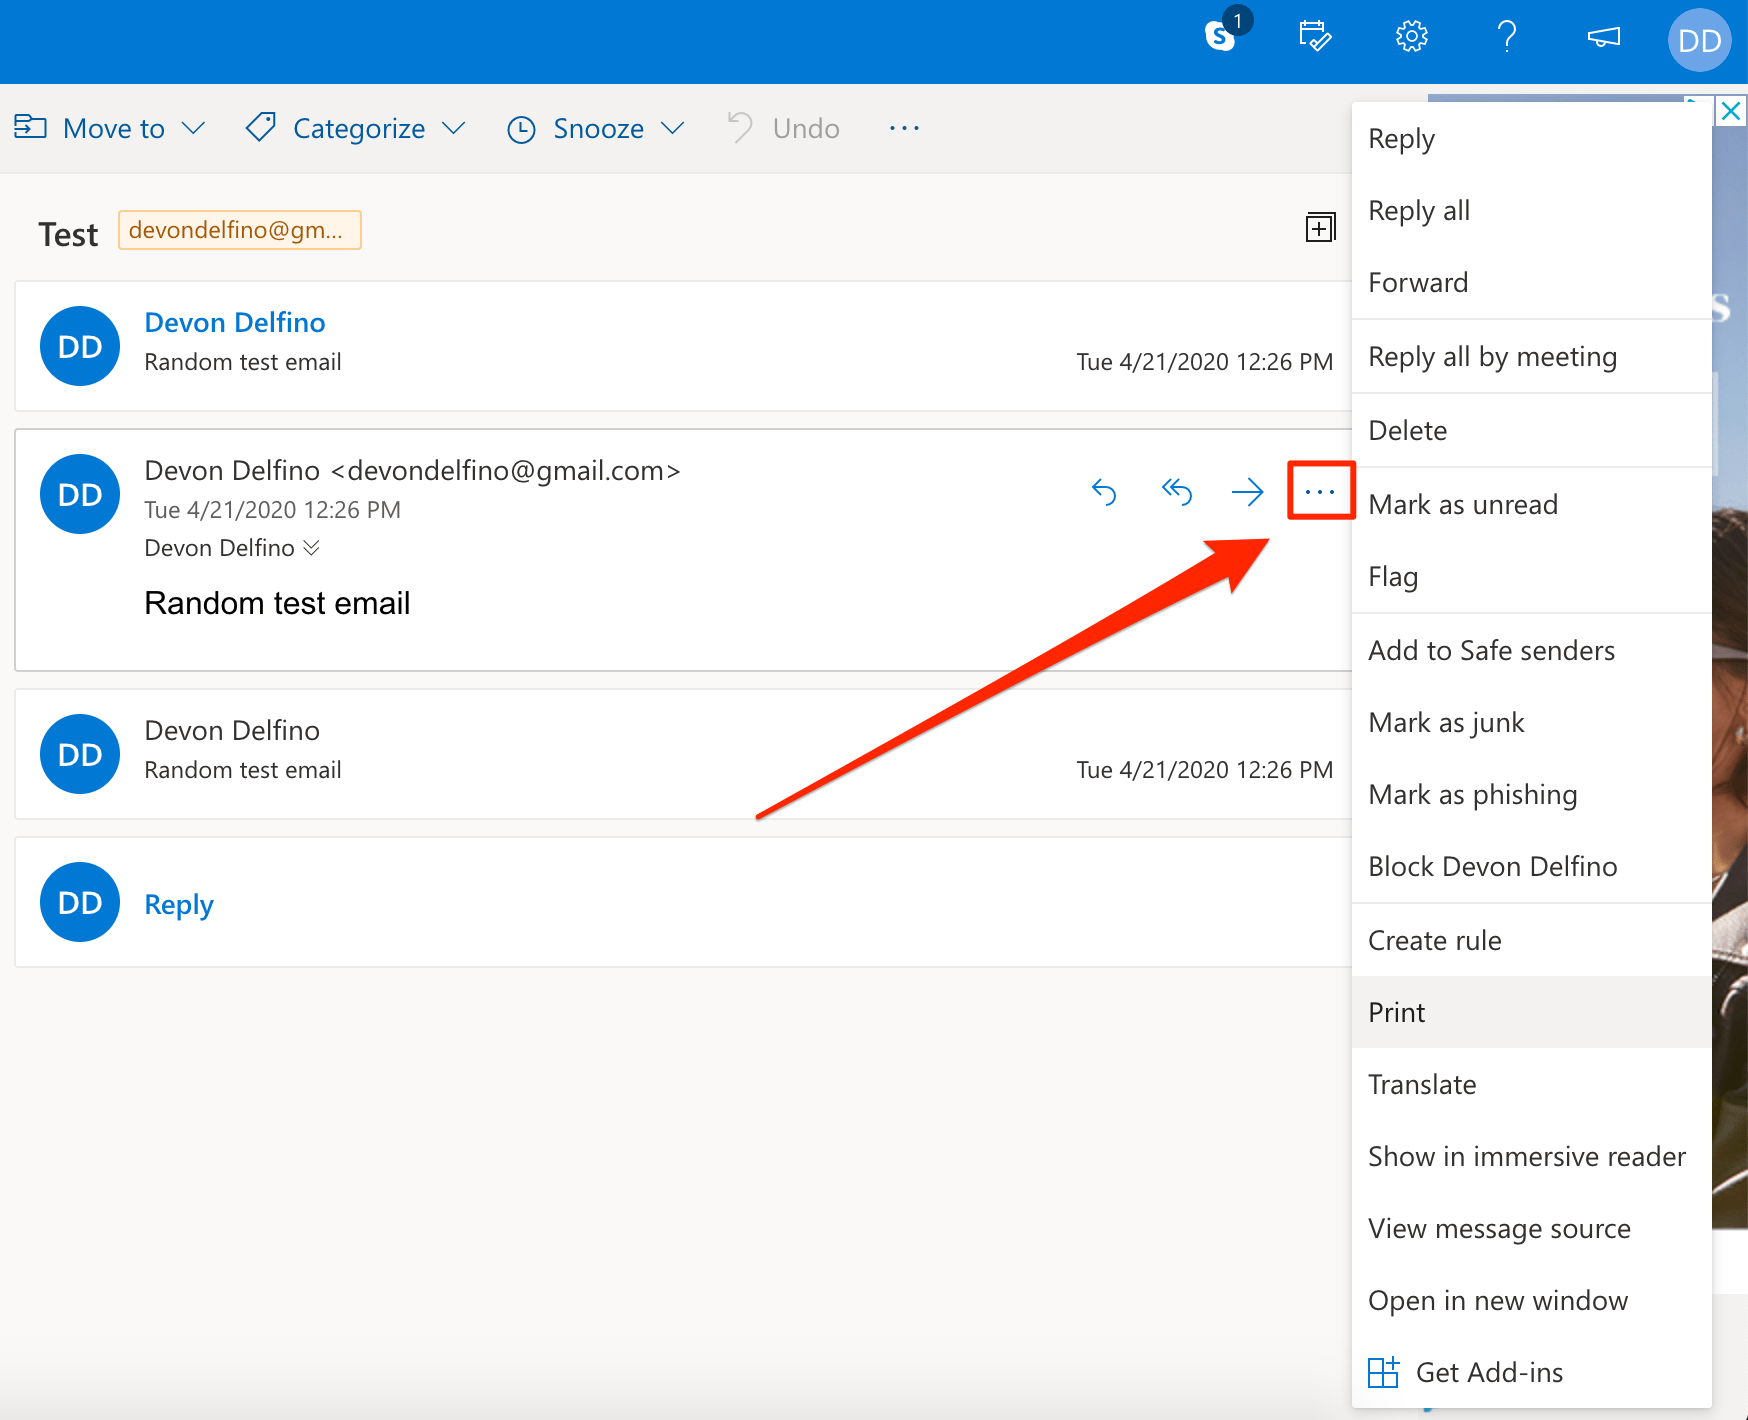
Task: Expand the Snooze dropdown
Action: 596,128
